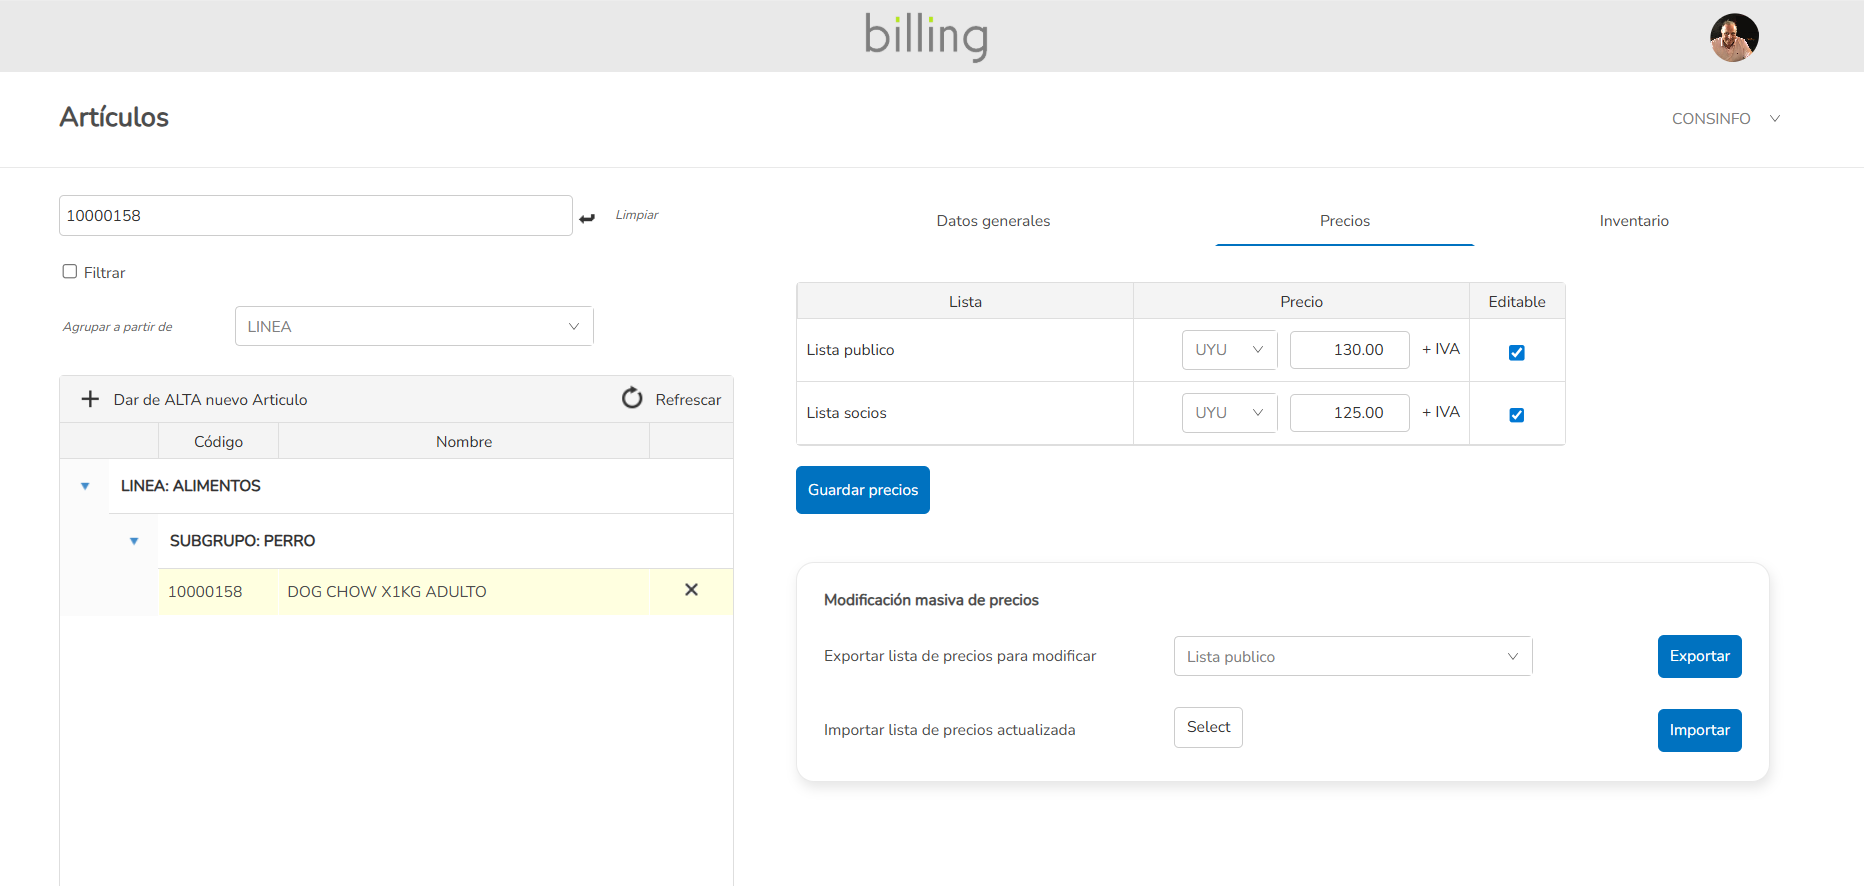Enable the Filtrar checkbox
Image resolution: width=1864 pixels, height=886 pixels.
[x=70, y=272]
